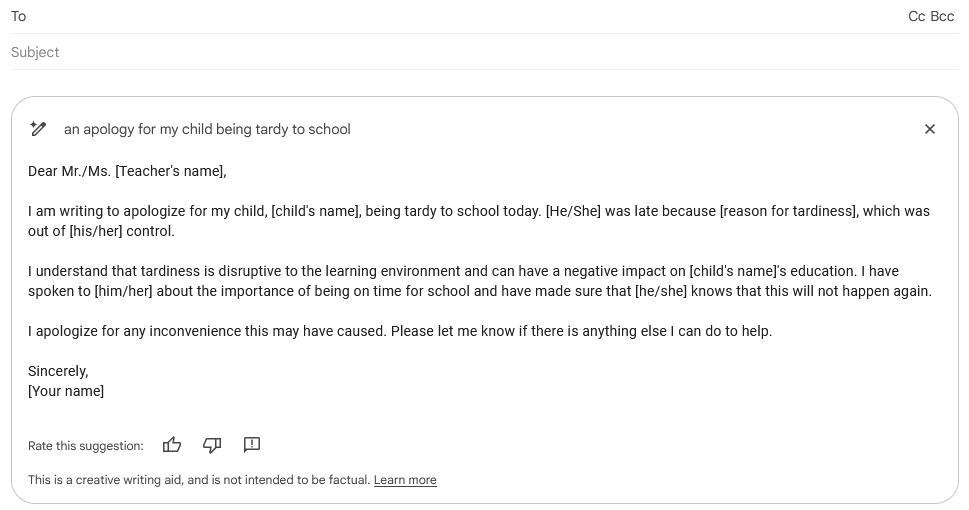Open the report feedback exclamation icon
Image resolution: width=969 pixels, height=510 pixels.
click(x=252, y=444)
